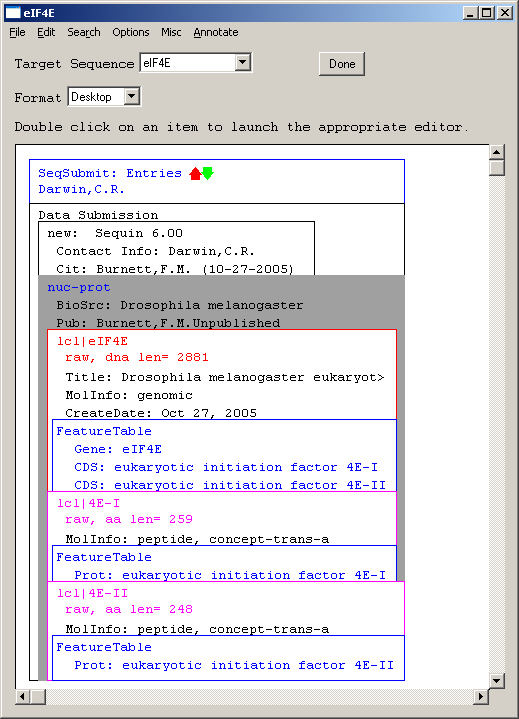Click the vertical scrollbar down arrow

(497, 680)
